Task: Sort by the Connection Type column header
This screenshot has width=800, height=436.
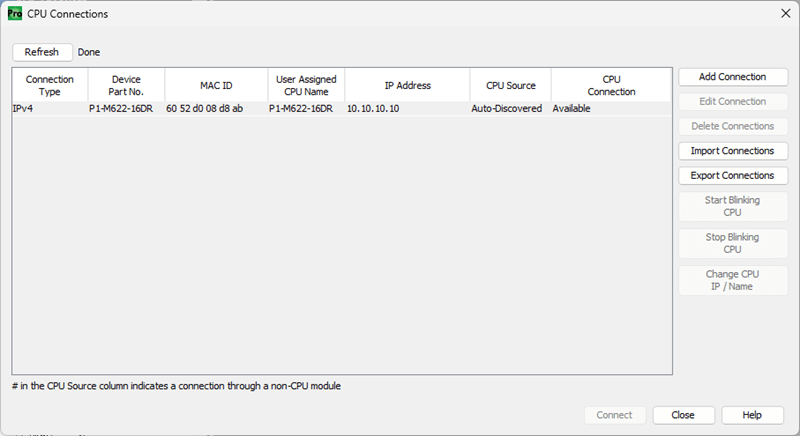Action: click(50, 85)
